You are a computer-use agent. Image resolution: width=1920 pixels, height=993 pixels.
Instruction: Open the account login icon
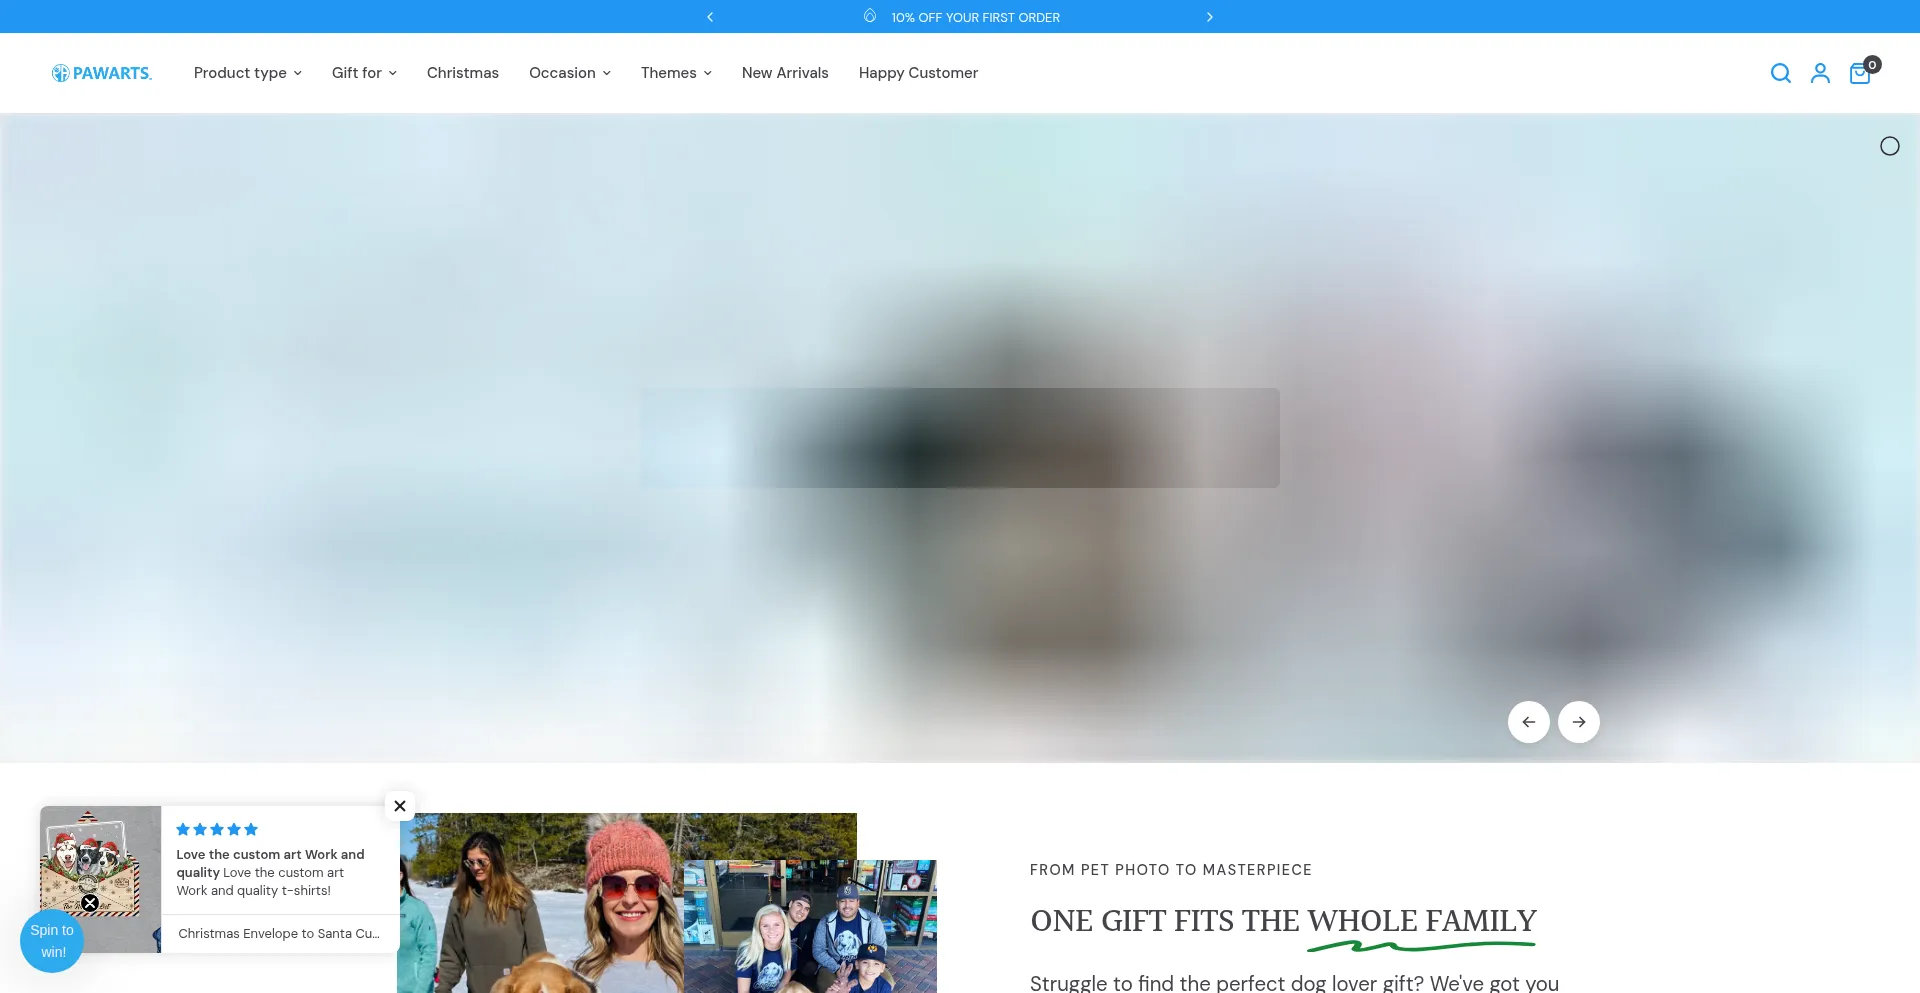click(x=1820, y=72)
